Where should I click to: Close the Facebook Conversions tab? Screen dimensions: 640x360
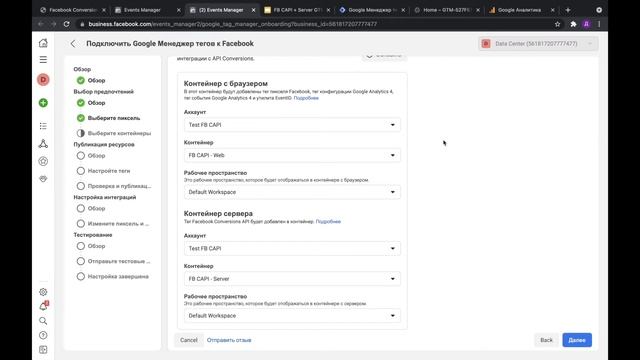[x=104, y=10]
